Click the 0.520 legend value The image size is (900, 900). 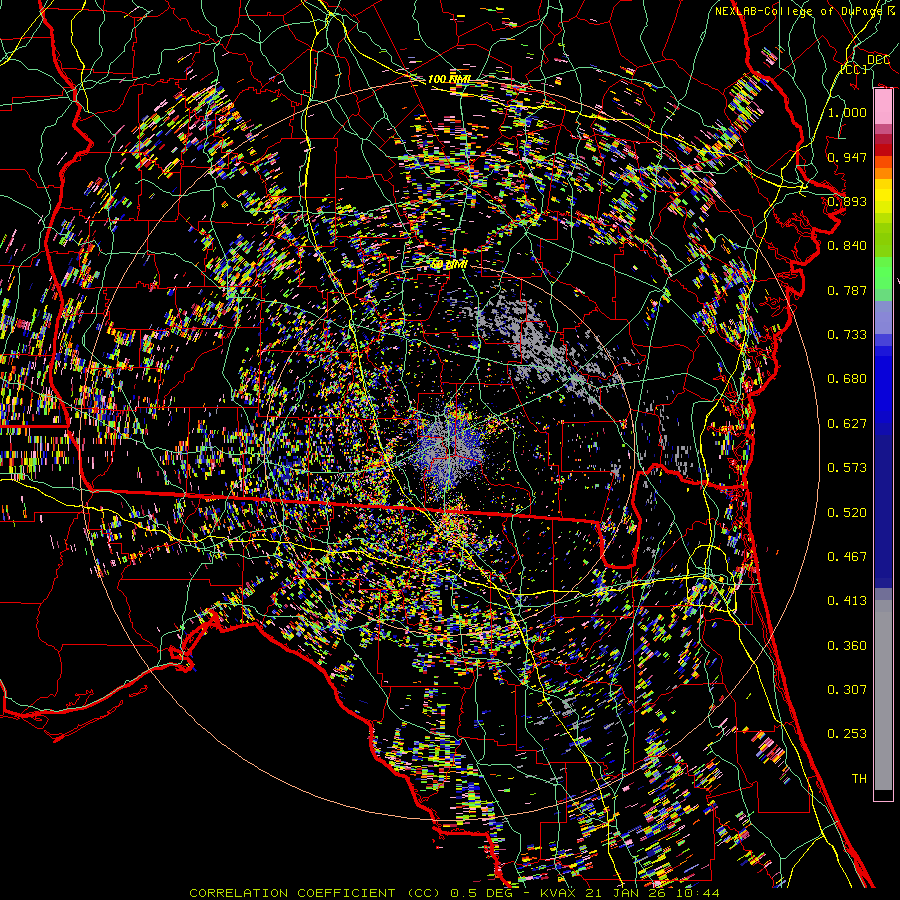(x=847, y=513)
